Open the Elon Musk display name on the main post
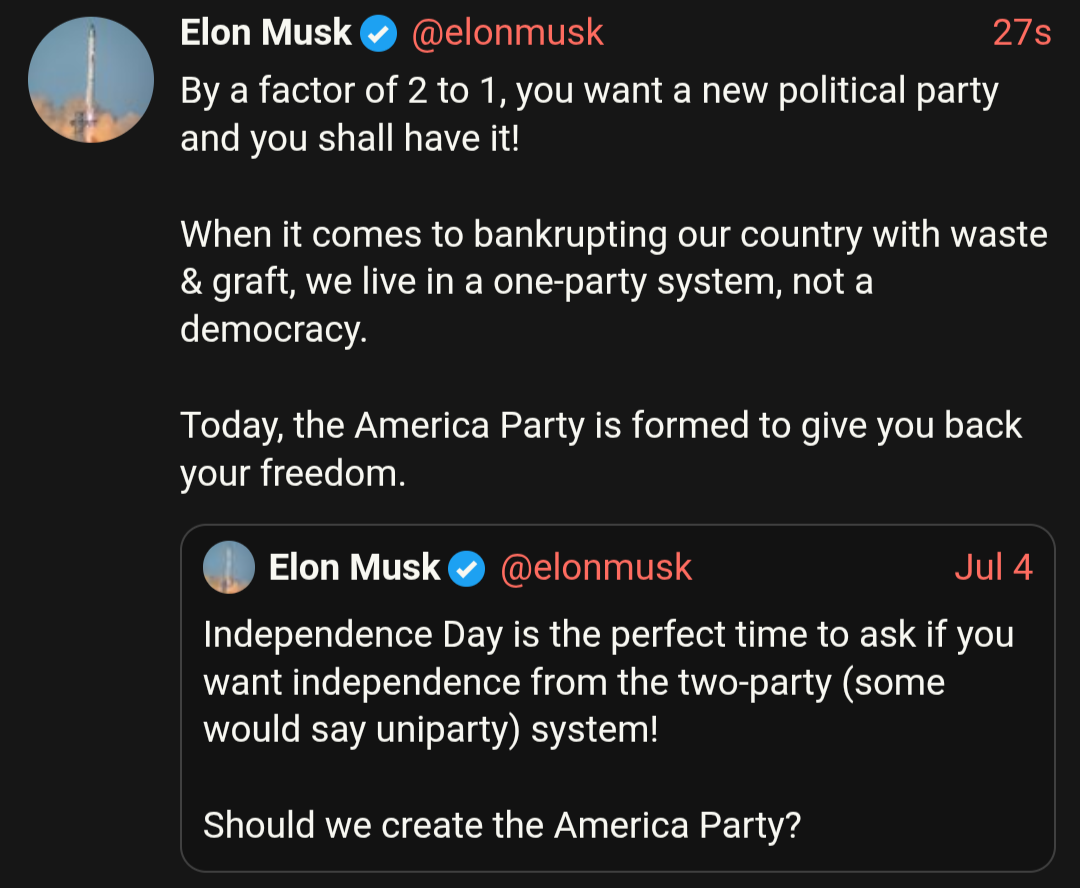Screen dimensions: 1080x888 point(266,32)
